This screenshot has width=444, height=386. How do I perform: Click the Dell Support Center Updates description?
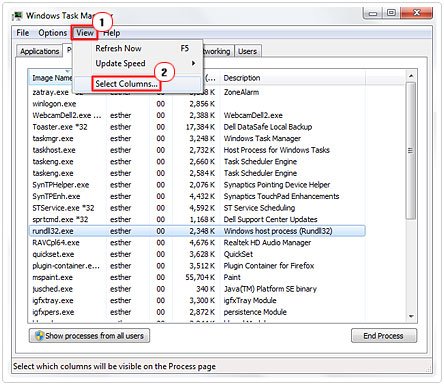tap(271, 220)
